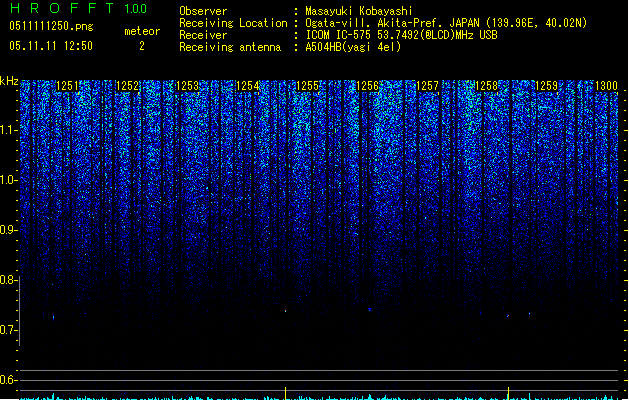Click the 1.0 frequency axis label
The height and width of the screenshot is (400, 629).
tap(9, 180)
